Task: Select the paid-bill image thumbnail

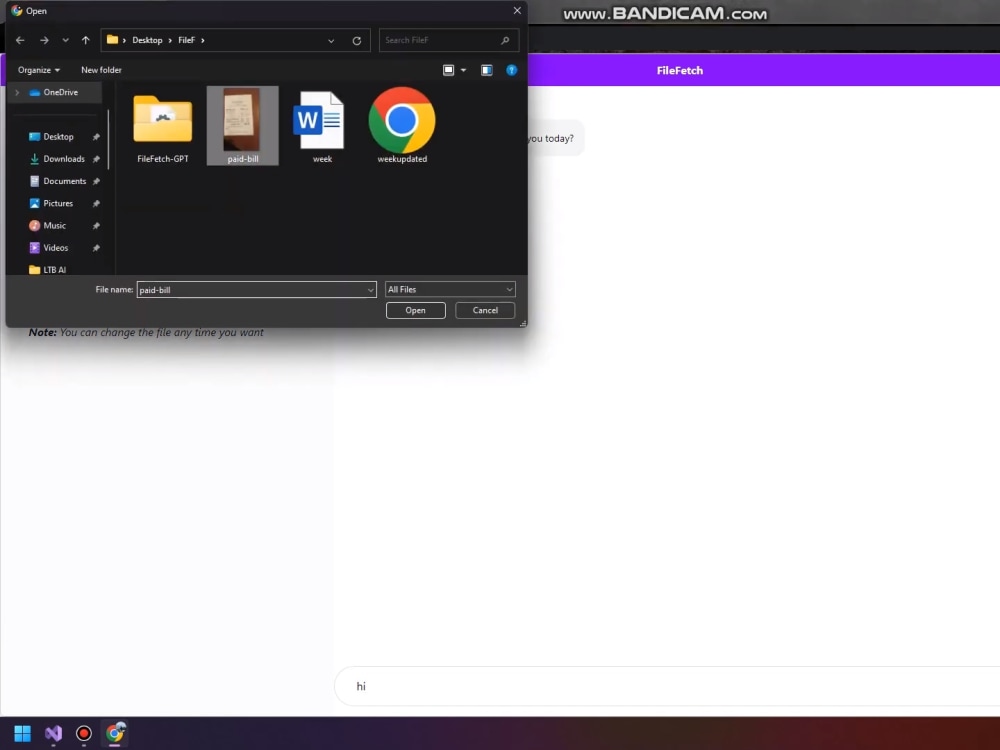Action: click(242, 126)
